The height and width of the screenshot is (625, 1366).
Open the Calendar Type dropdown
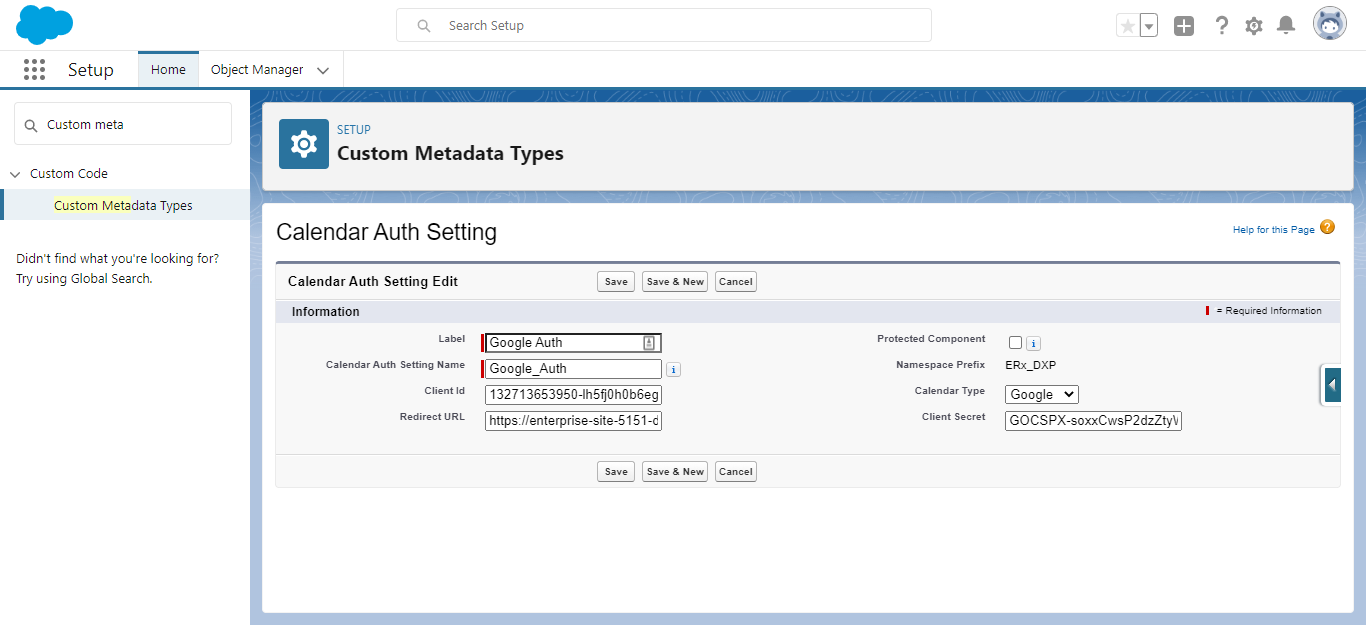click(x=1041, y=395)
